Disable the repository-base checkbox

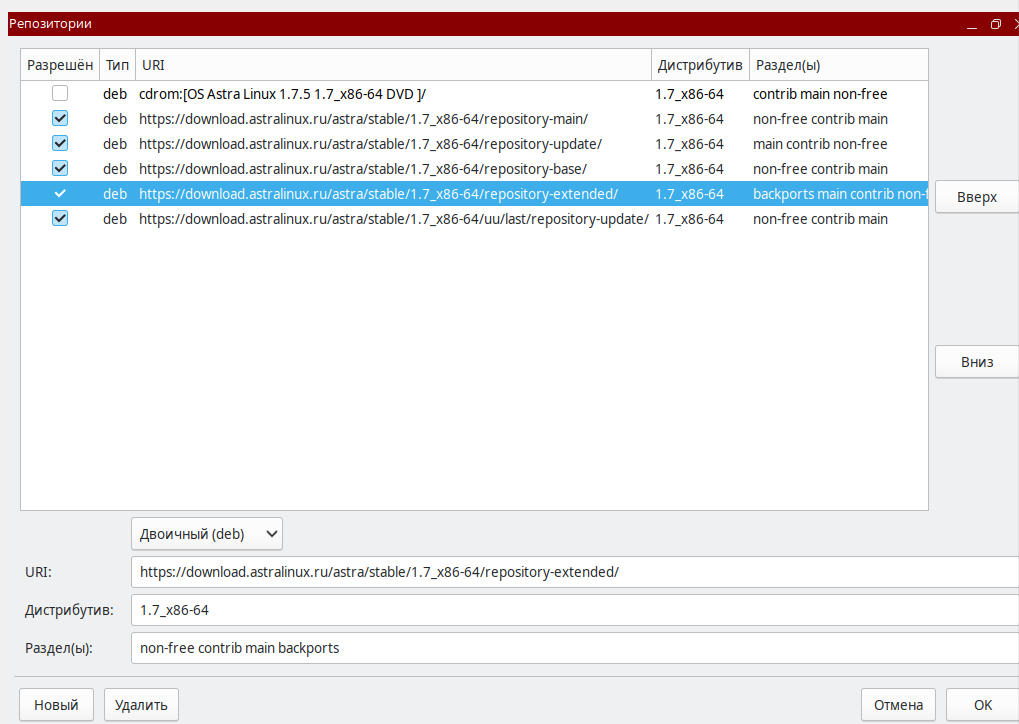pyautogui.click(x=60, y=168)
